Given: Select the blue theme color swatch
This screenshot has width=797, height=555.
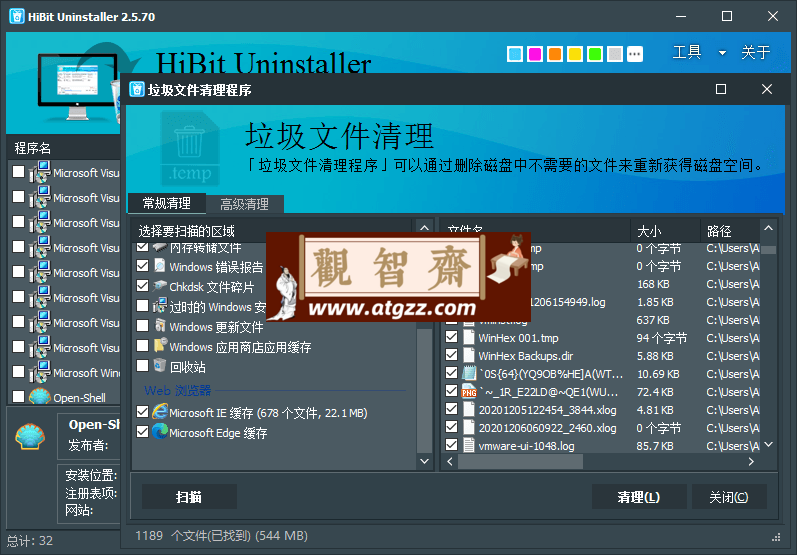Looking at the screenshot, I should 515,54.
